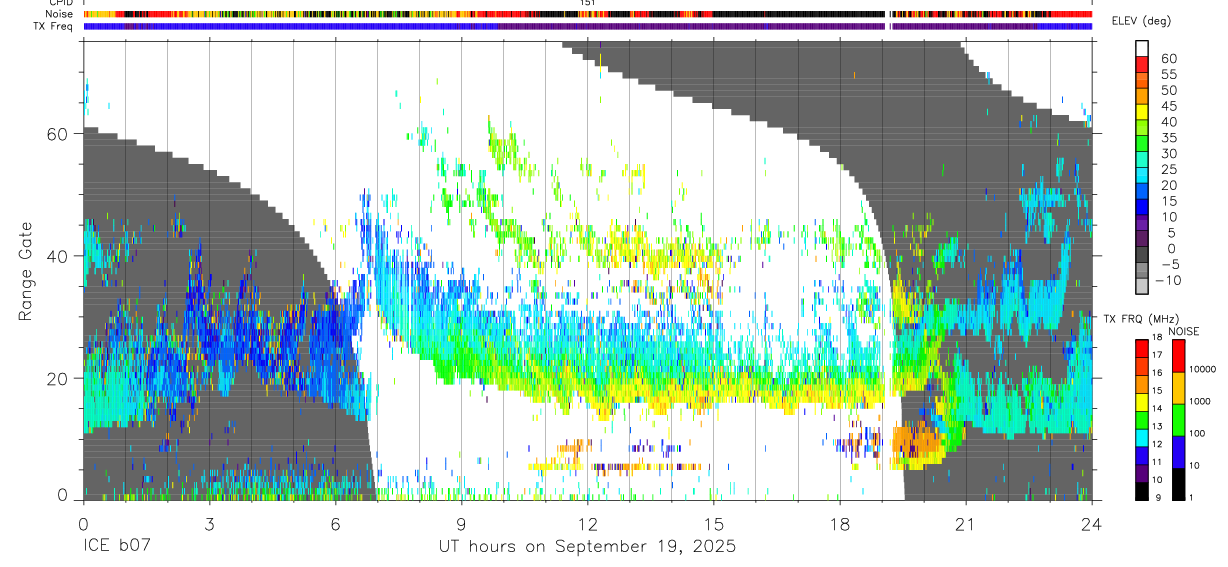Click the x-axis tick label '9'
1228x567 pixels.
click(461, 523)
